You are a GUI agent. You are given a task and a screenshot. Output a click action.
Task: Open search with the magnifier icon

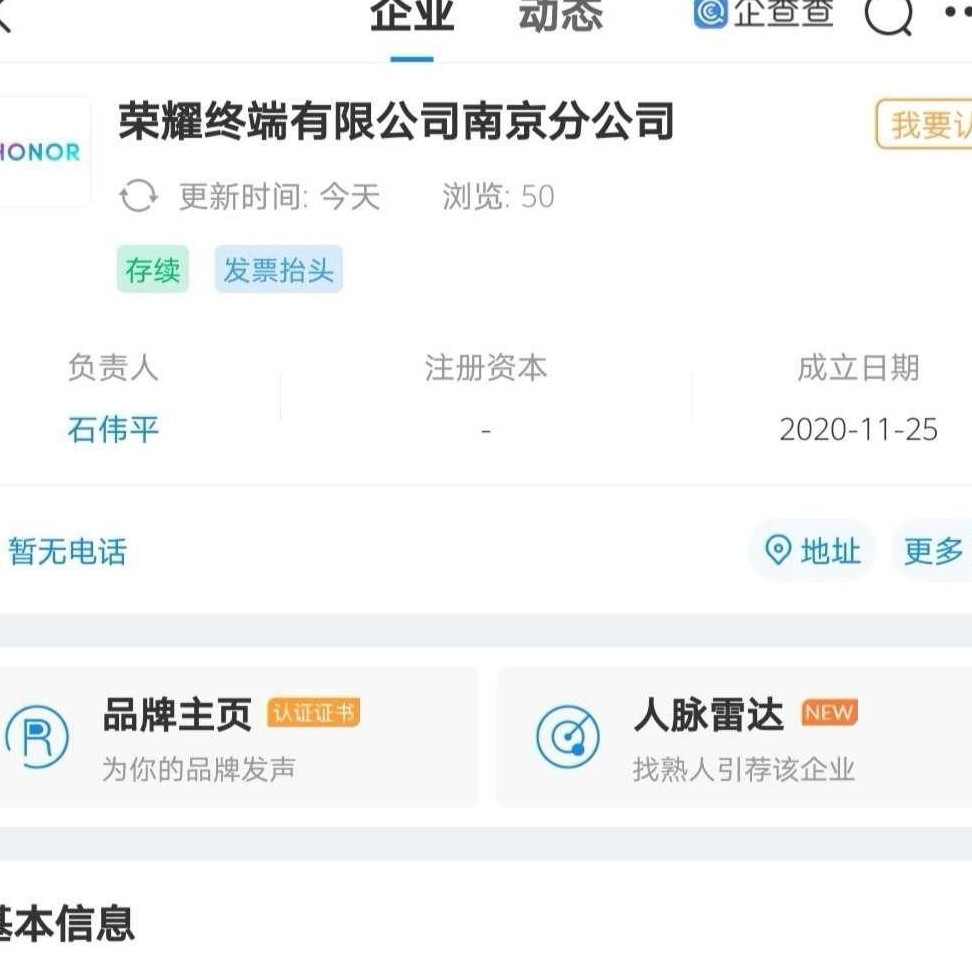point(889,16)
